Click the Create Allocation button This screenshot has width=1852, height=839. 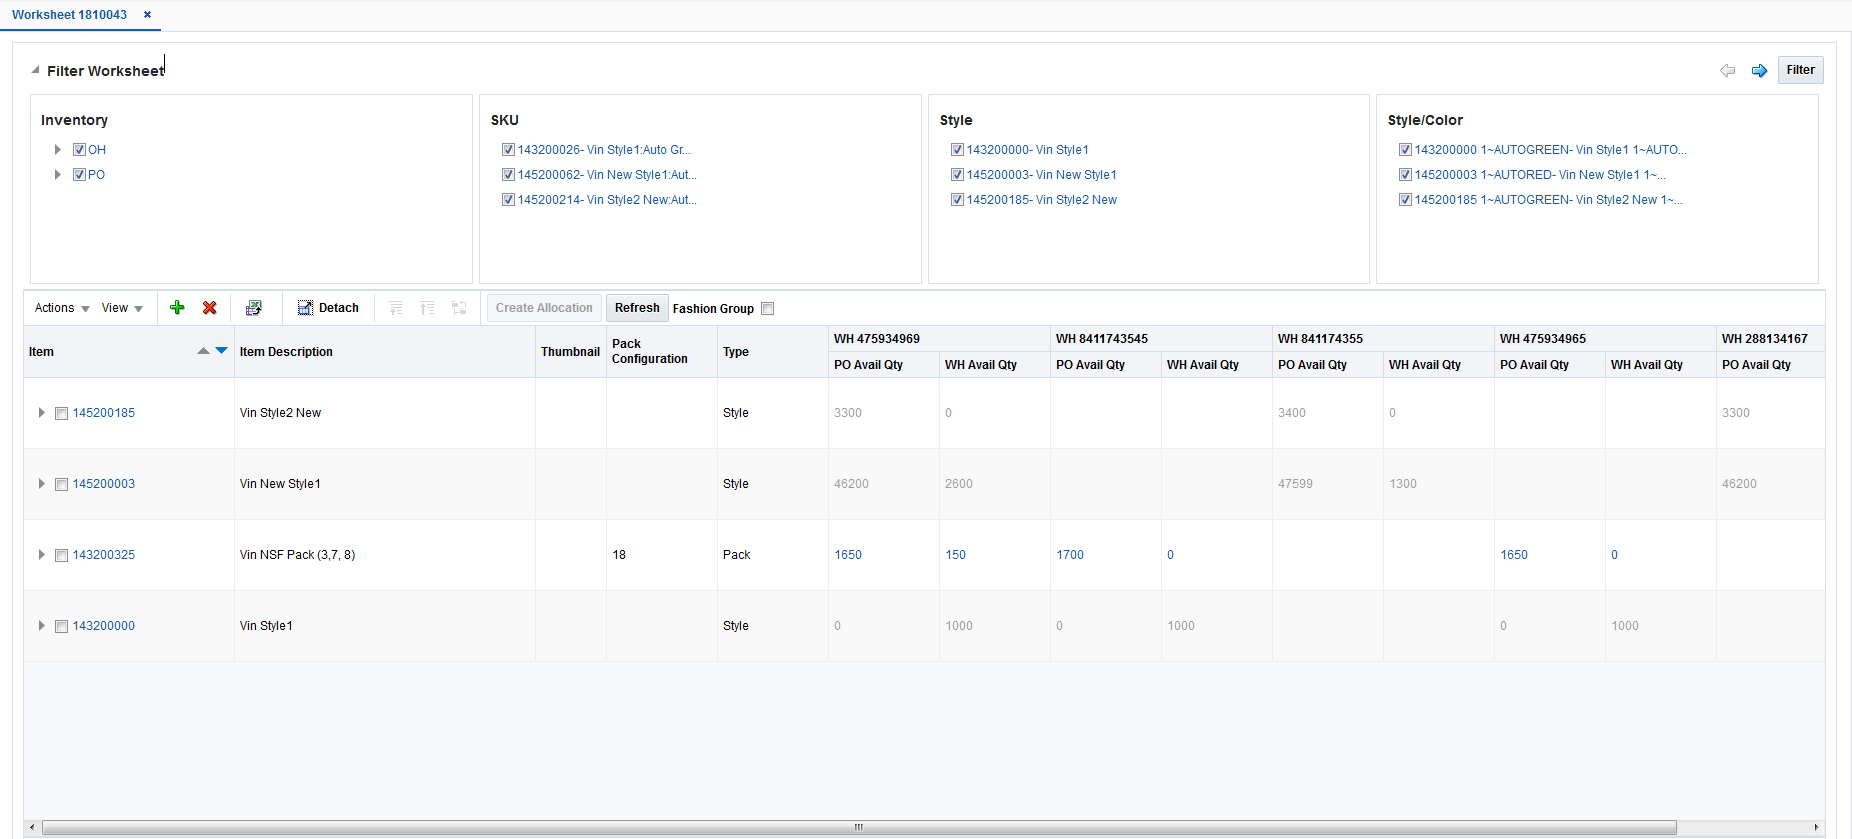coord(544,308)
